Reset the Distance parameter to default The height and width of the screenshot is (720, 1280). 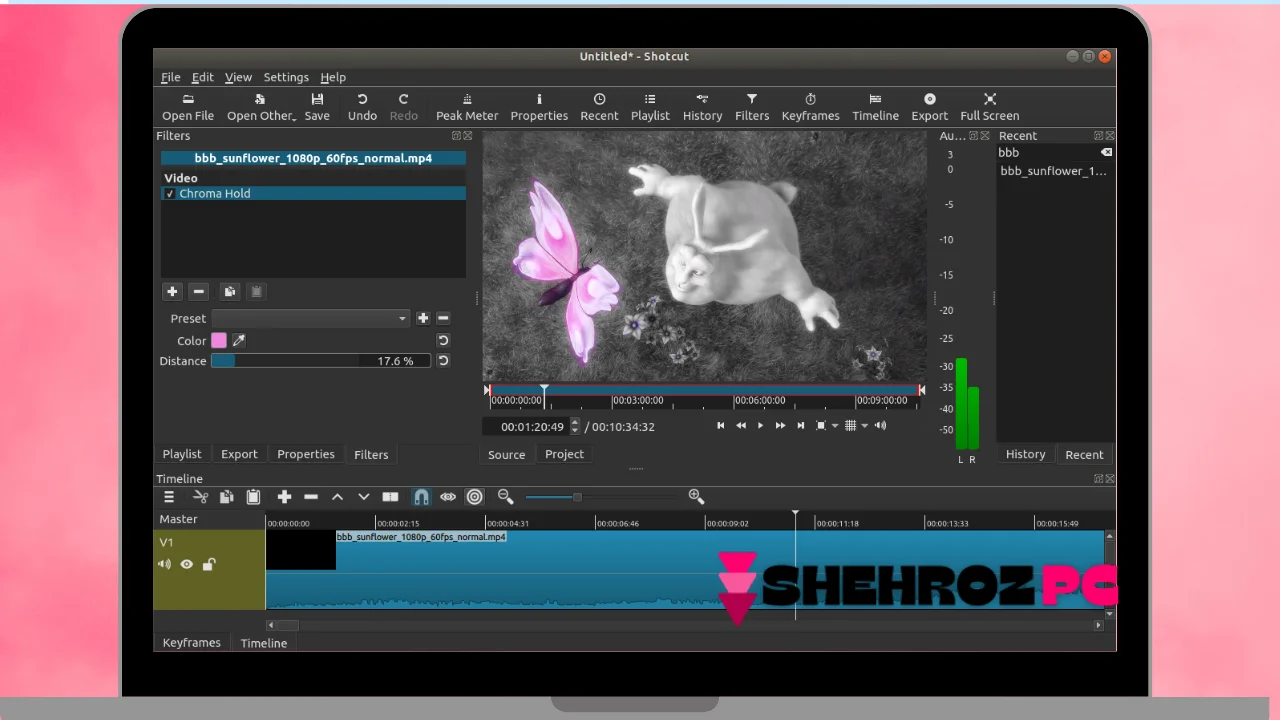click(443, 361)
